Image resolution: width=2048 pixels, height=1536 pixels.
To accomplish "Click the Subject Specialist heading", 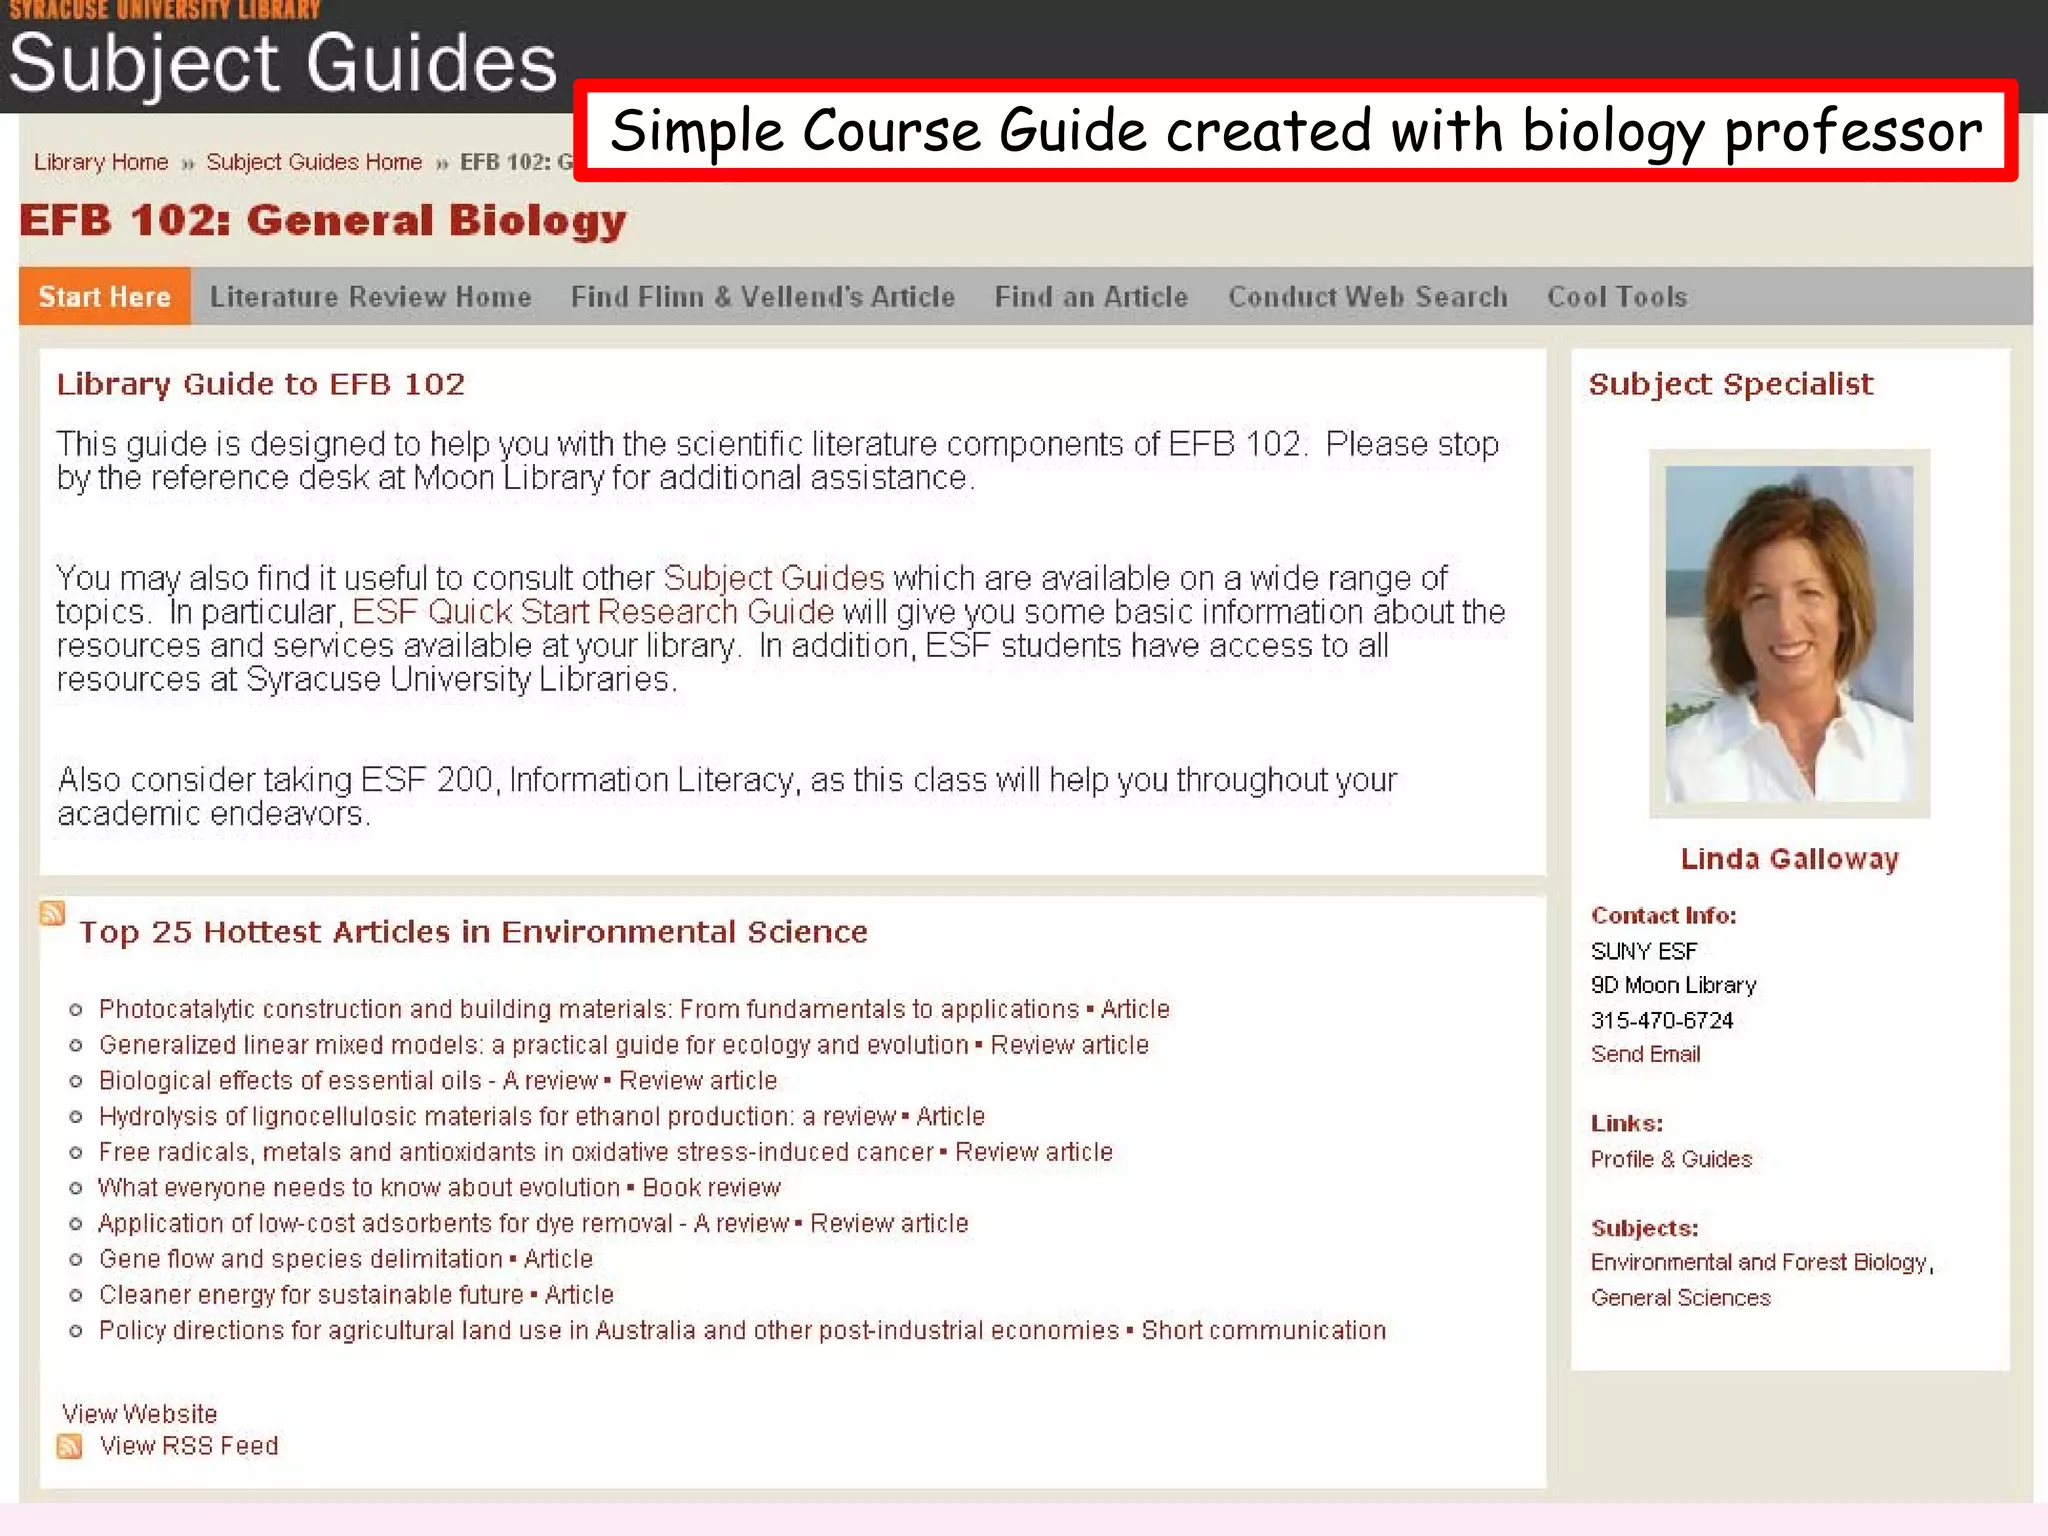I will (x=1731, y=385).
